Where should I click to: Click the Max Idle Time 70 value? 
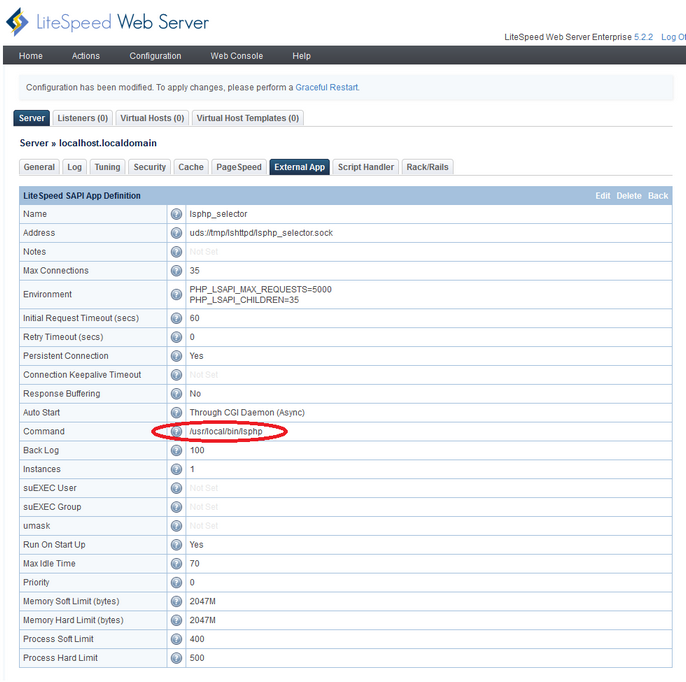point(195,563)
